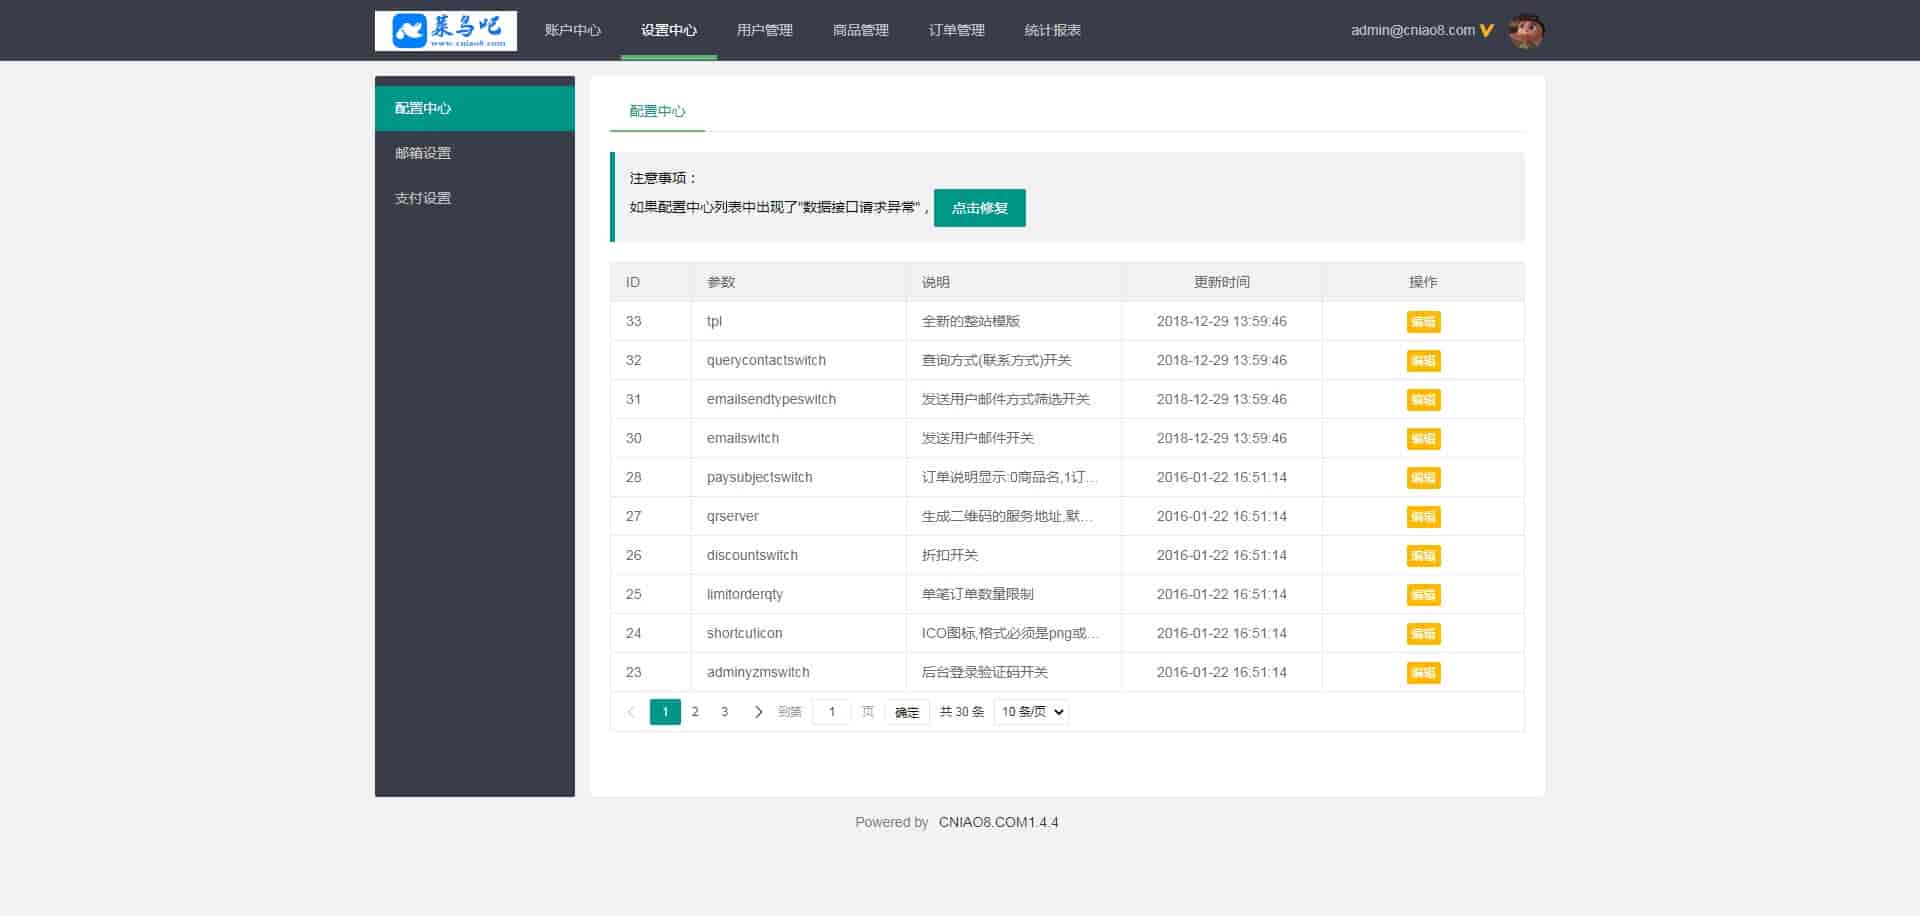Screen dimensions: 1920x916
Task: Select 邮箱设置 in the sidebar
Action: pos(423,153)
